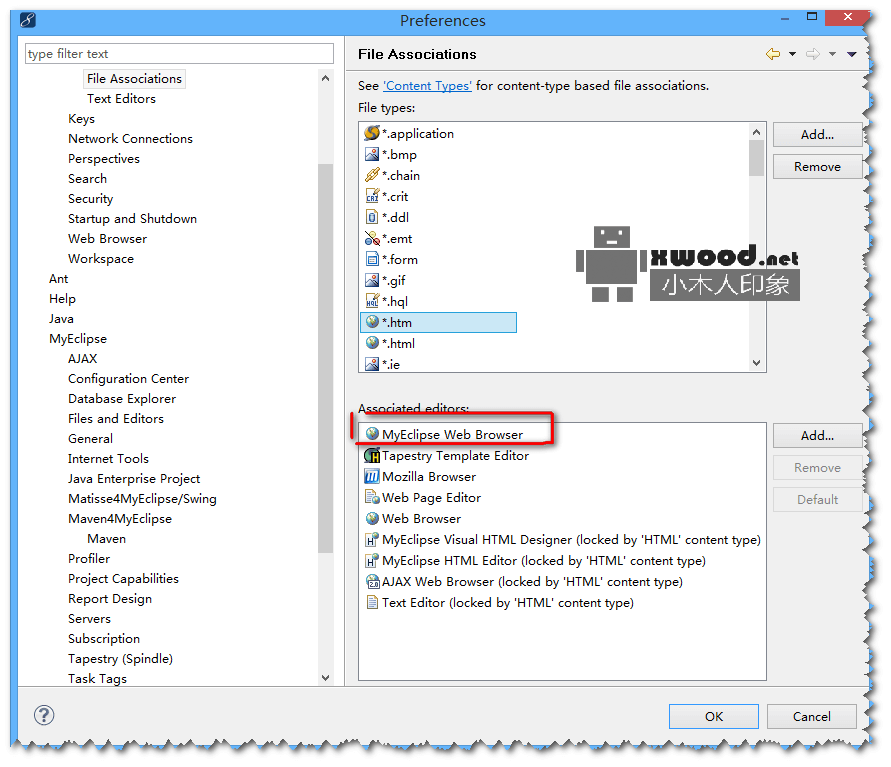The width and height of the screenshot is (891, 767).
Task: Click Remove next to File types list
Action: [817, 166]
